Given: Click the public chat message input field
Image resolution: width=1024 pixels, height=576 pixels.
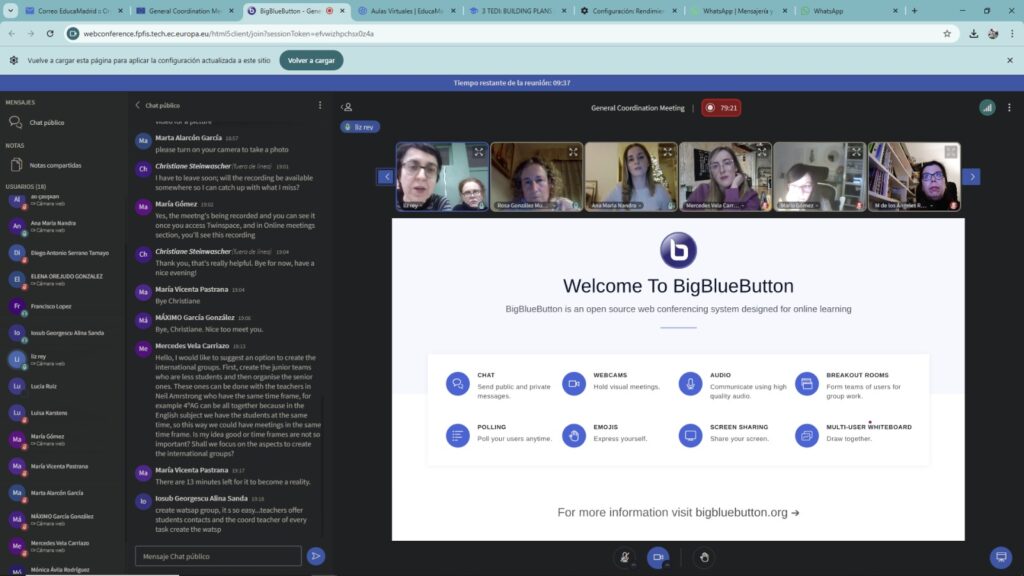Looking at the screenshot, I should click(x=218, y=556).
